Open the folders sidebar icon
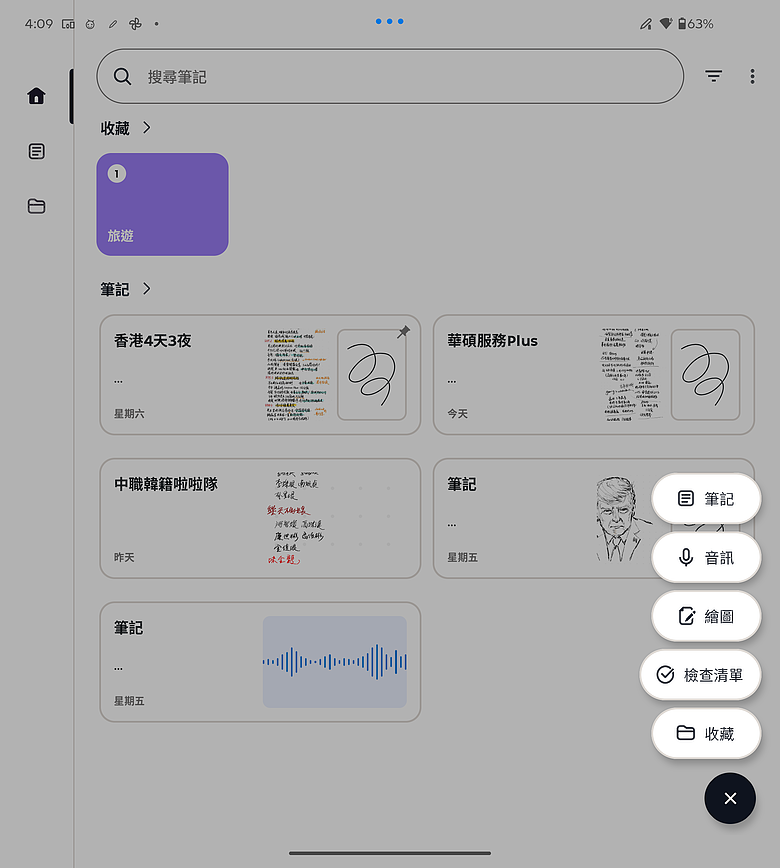780x868 pixels. (37, 206)
